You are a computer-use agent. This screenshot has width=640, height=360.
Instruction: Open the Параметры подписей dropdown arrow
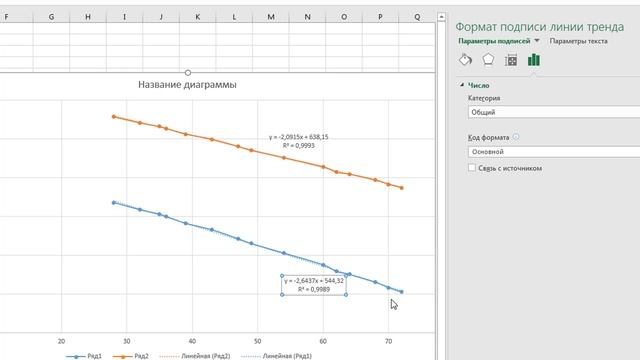[x=537, y=41]
